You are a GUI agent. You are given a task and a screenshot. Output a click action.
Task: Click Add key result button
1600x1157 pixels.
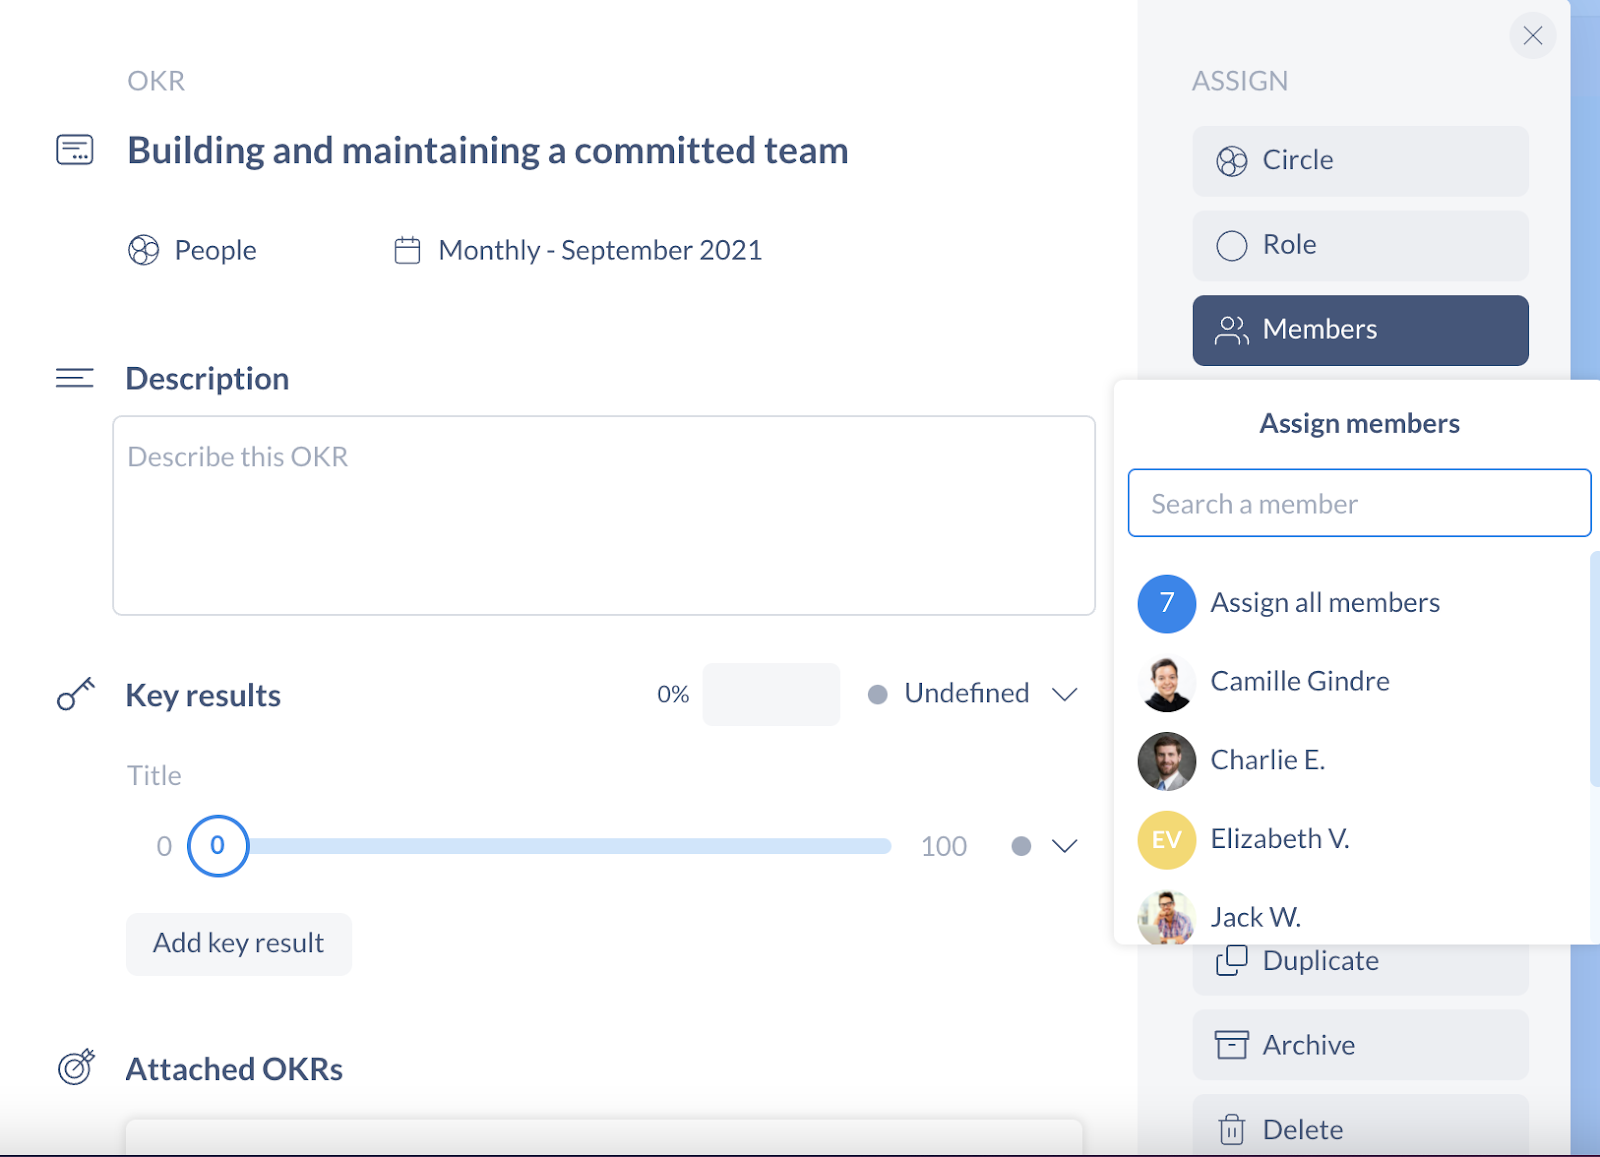[239, 944]
